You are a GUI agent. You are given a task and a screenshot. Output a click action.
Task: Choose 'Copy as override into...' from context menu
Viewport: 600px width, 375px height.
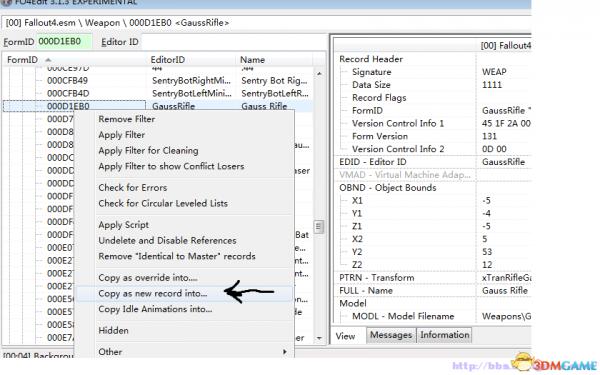pos(148,278)
